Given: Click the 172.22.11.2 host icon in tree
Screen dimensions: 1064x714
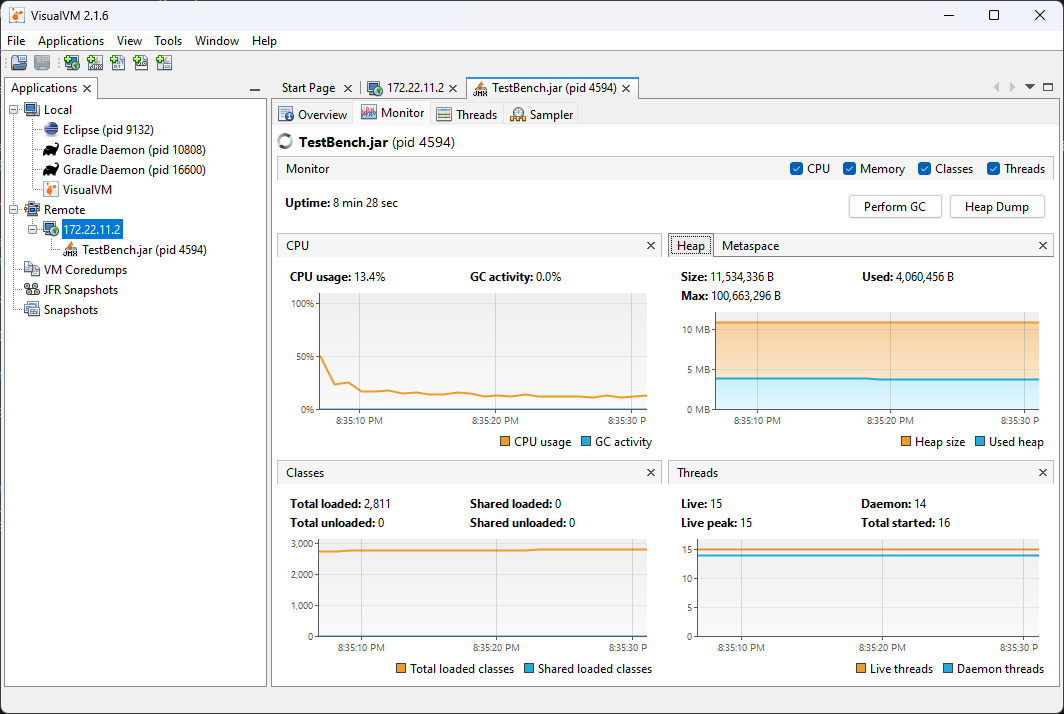Looking at the screenshot, I should pos(51,229).
